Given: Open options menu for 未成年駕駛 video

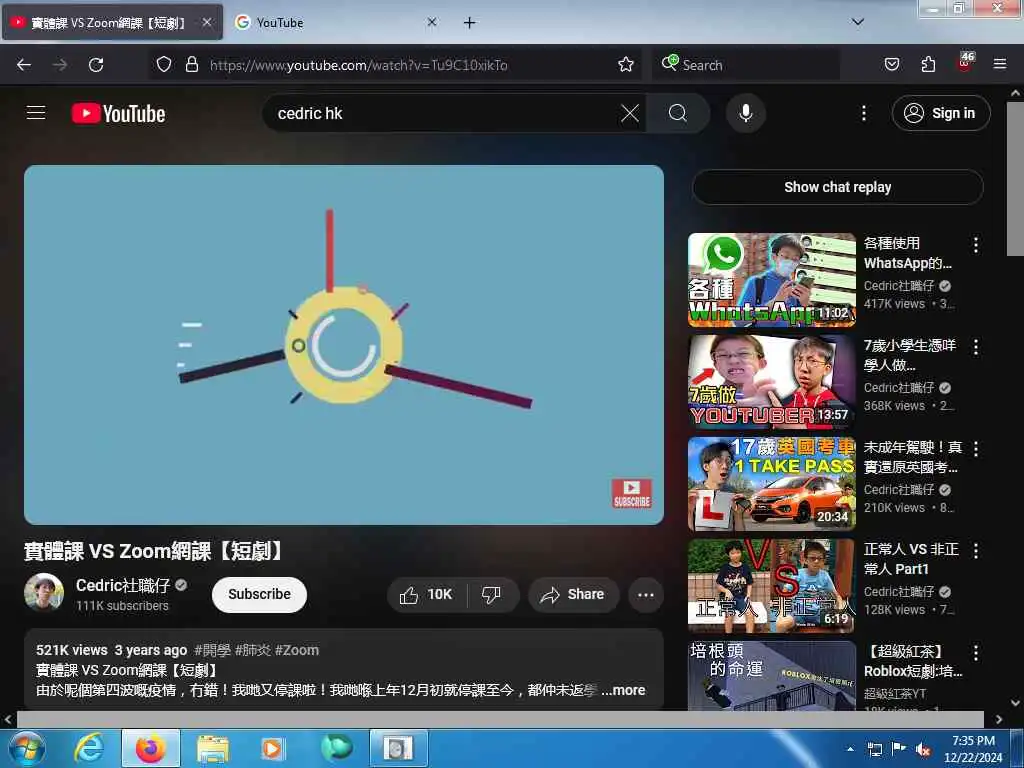Looking at the screenshot, I should [x=975, y=449].
